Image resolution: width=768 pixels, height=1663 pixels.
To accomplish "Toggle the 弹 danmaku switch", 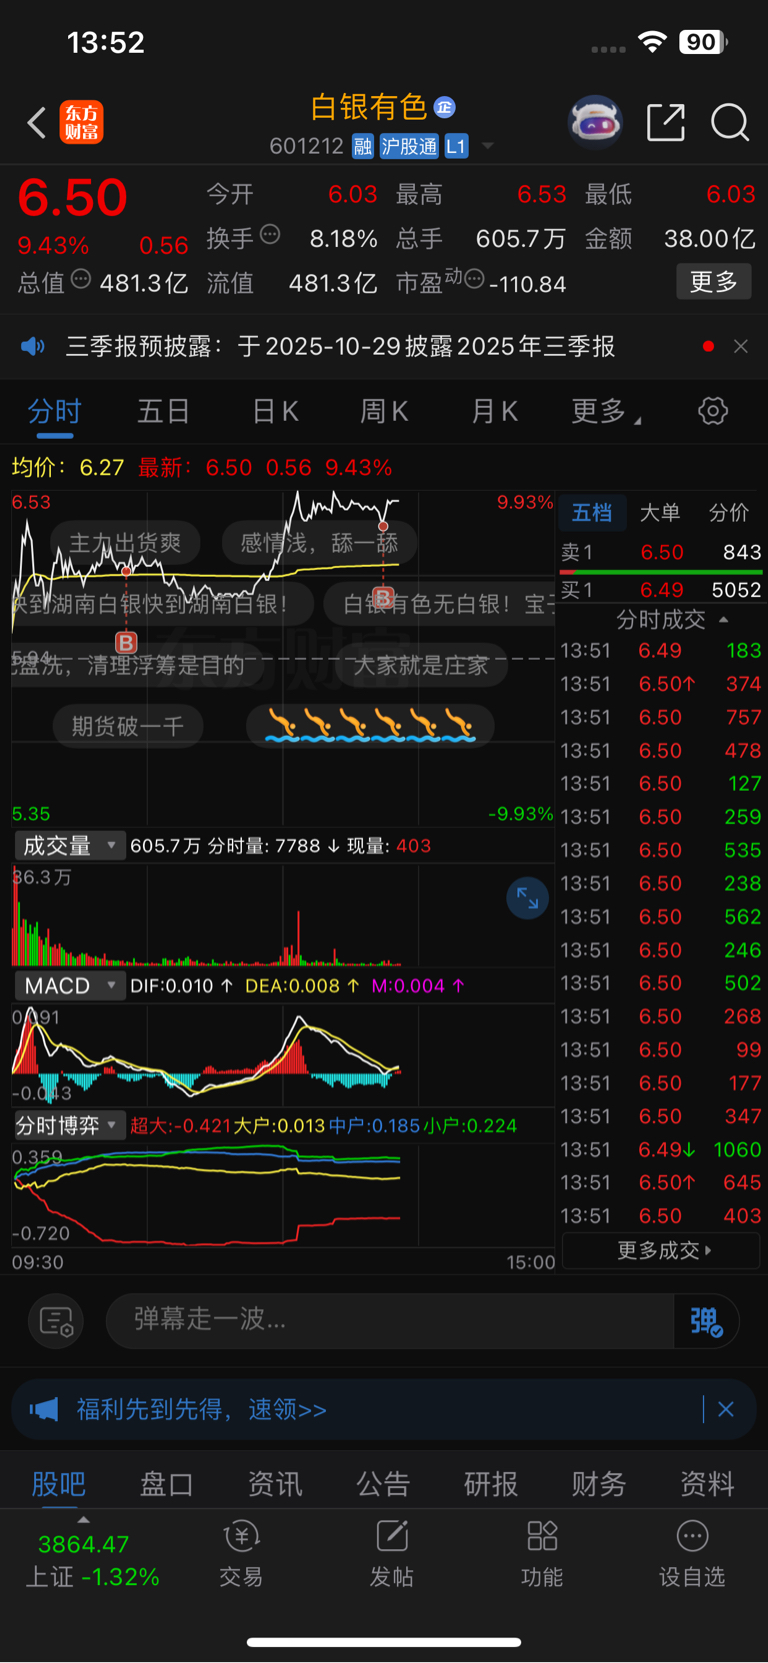I will coord(707,1321).
